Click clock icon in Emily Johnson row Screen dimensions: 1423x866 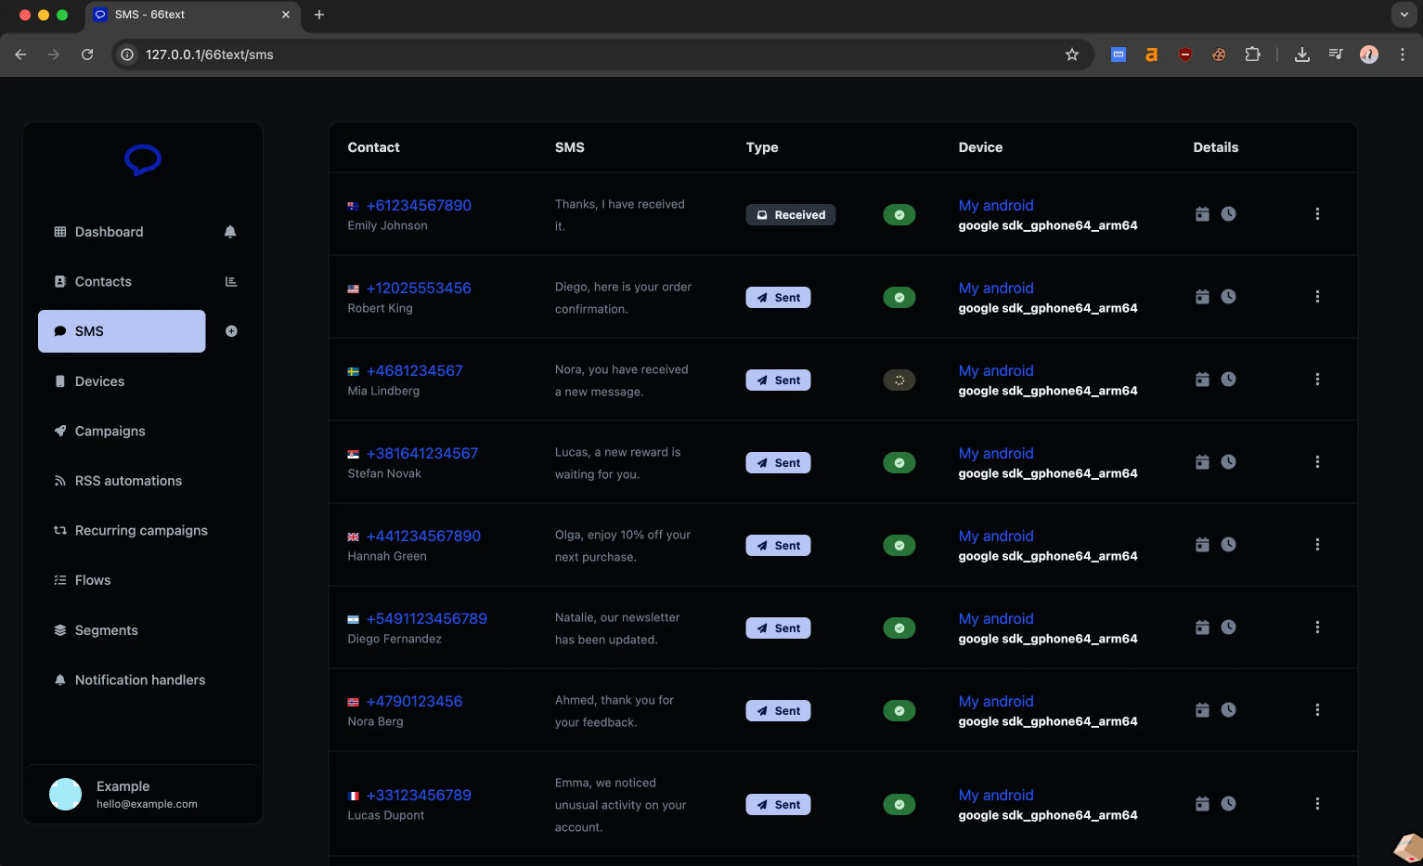(1229, 214)
